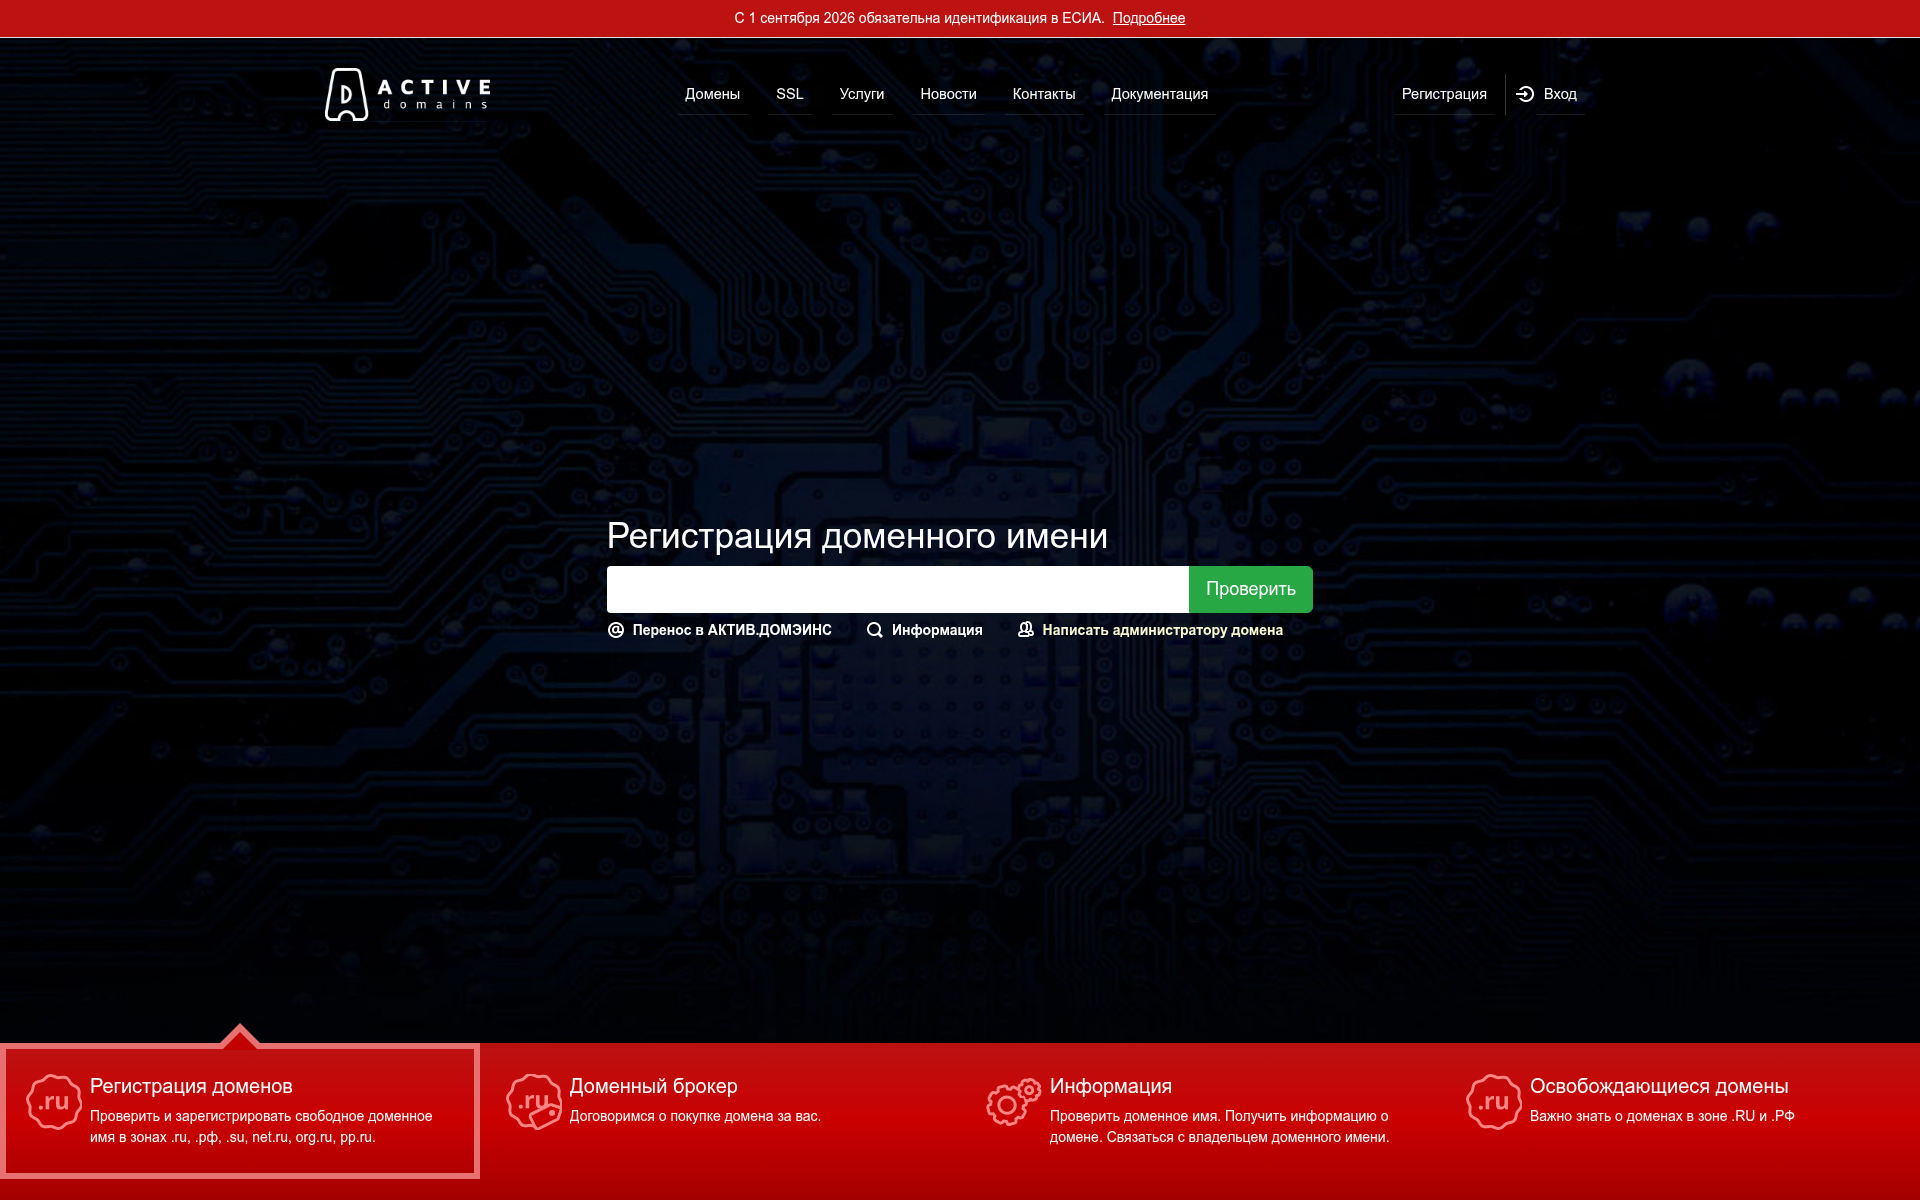This screenshot has width=1920, height=1200.
Task: Open the Домены menu
Action: [712, 94]
